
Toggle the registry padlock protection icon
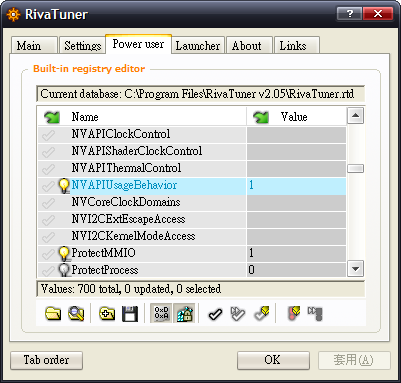184,313
